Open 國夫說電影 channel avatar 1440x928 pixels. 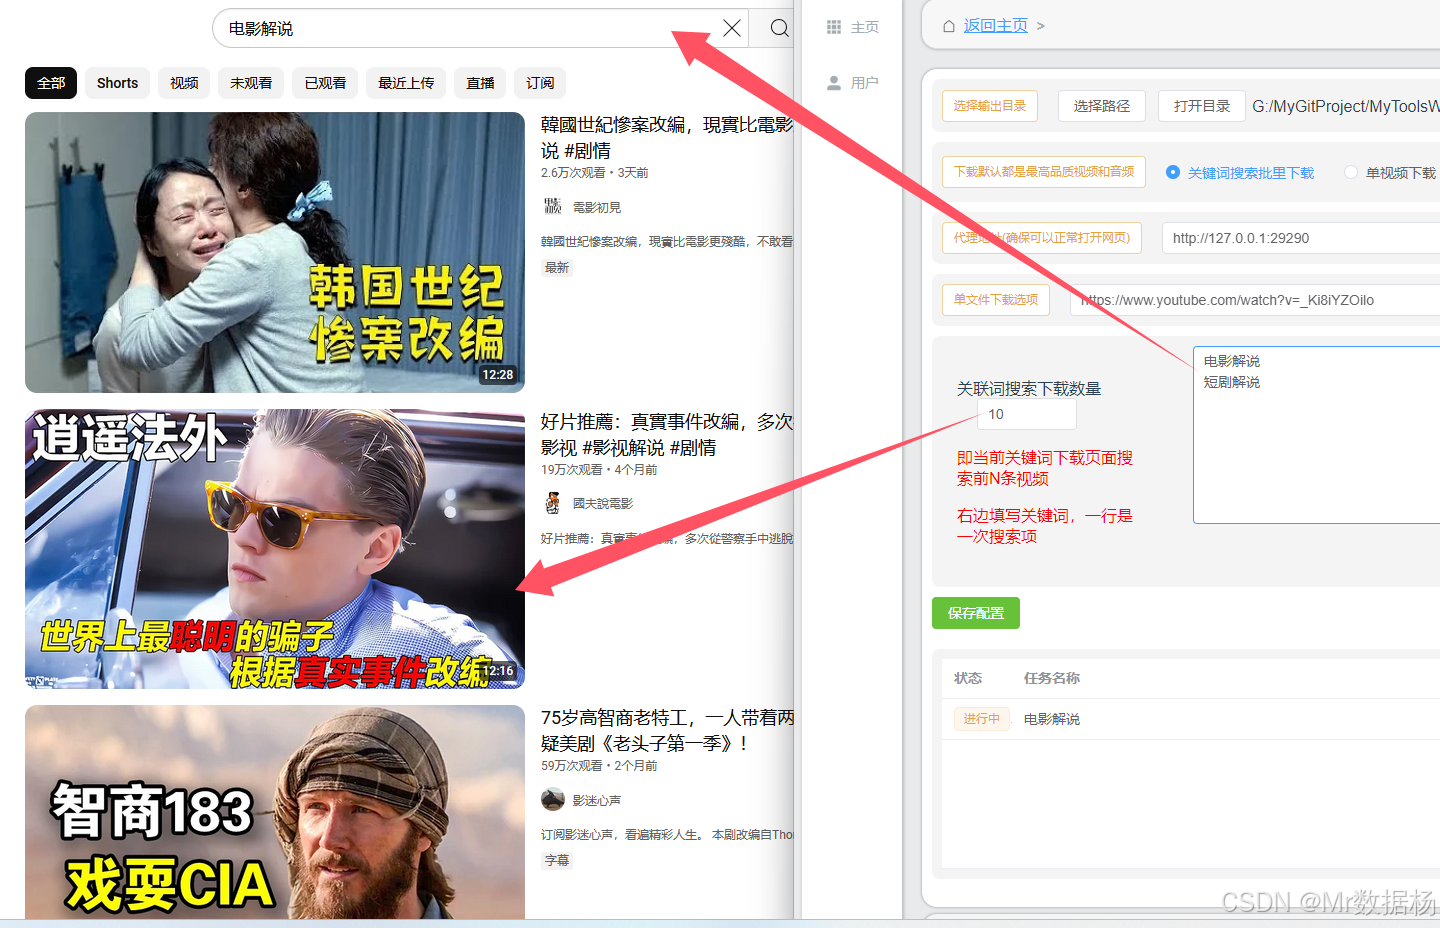pos(552,502)
